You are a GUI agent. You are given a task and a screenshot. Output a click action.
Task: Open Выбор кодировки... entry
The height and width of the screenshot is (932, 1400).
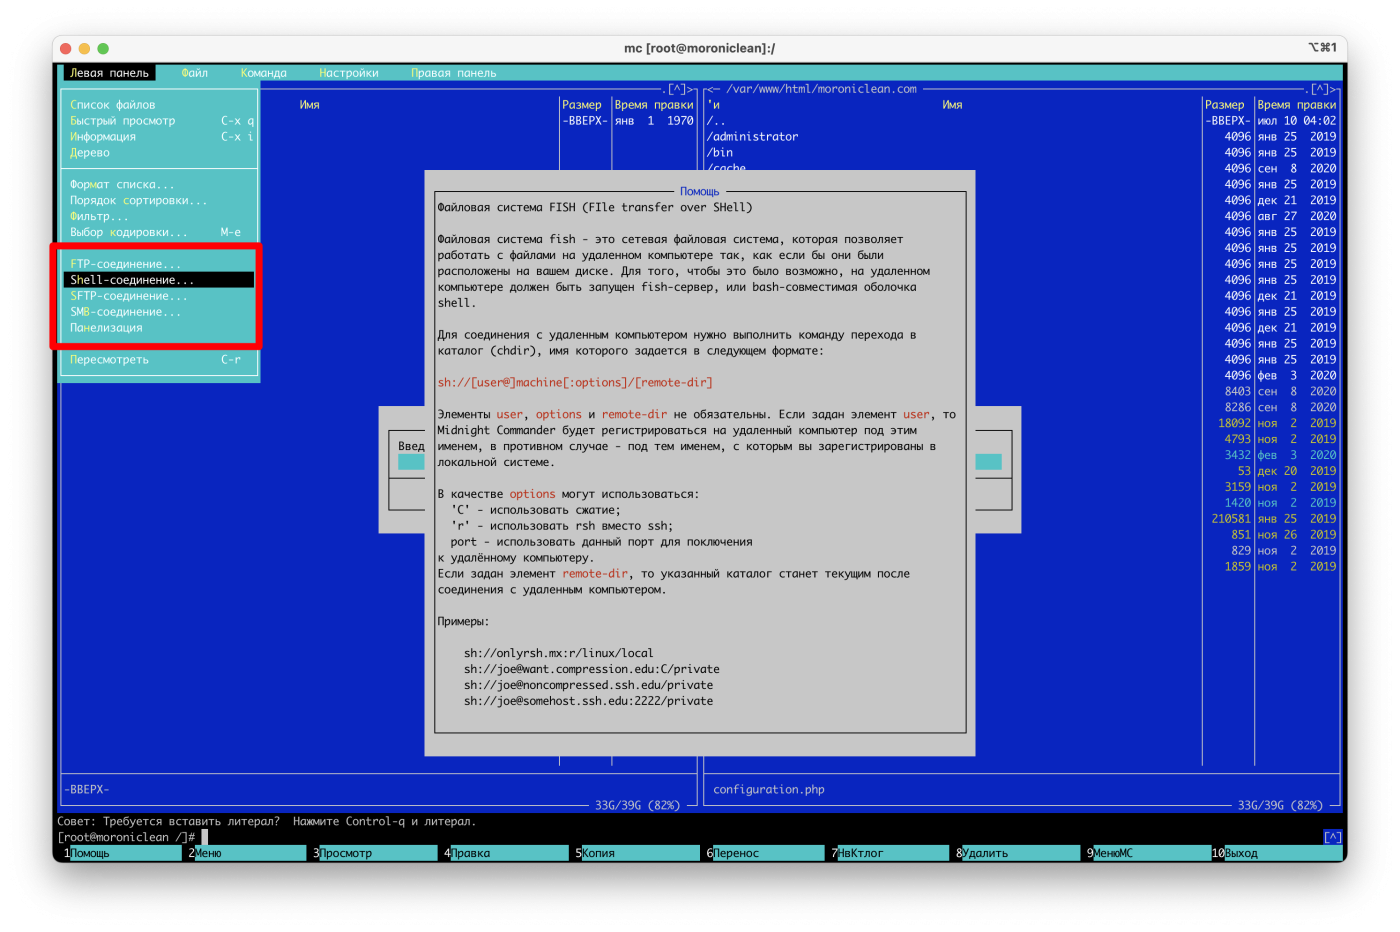click(x=160, y=232)
